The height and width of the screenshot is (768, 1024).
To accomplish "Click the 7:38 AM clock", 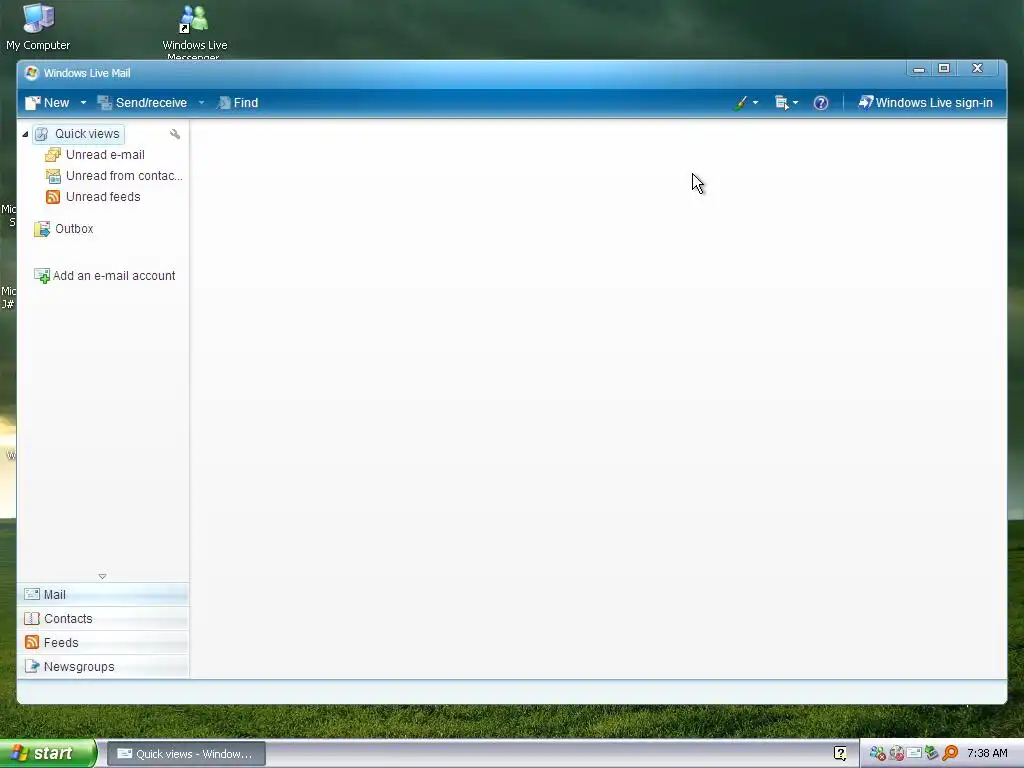I will [x=987, y=753].
